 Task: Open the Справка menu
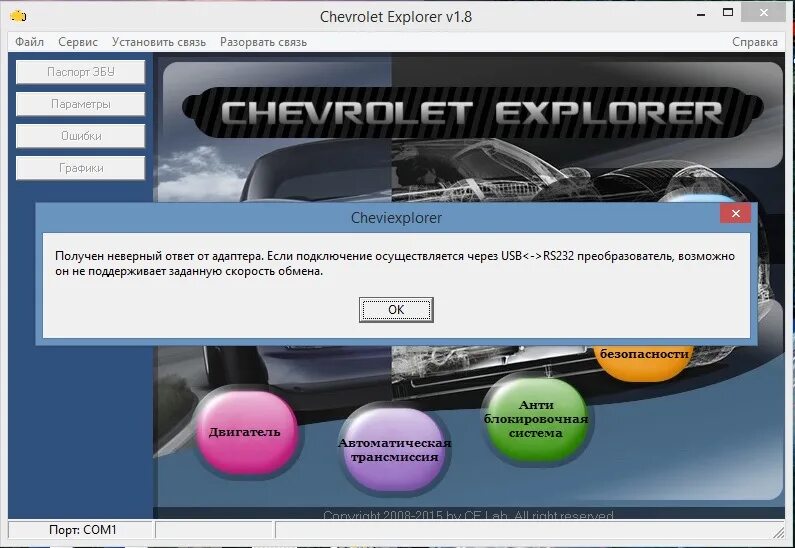pyautogui.click(x=754, y=42)
